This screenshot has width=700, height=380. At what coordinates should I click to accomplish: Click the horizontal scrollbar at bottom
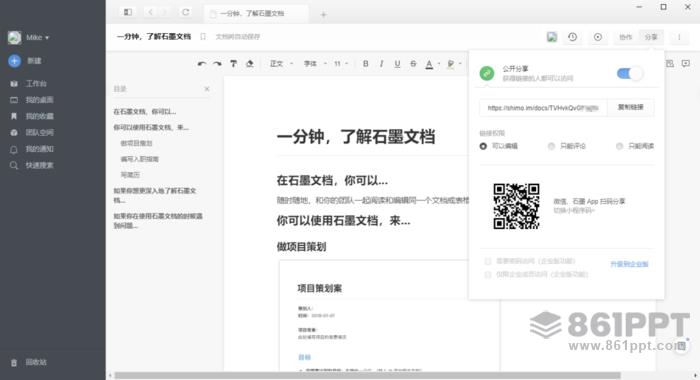pos(367,376)
